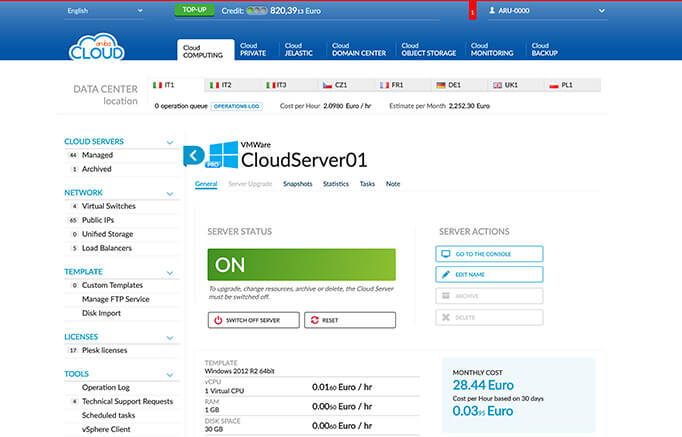Viewport: 682px width, 437px height.
Task: Open Virtual Switches
Action: pyautogui.click(x=109, y=206)
